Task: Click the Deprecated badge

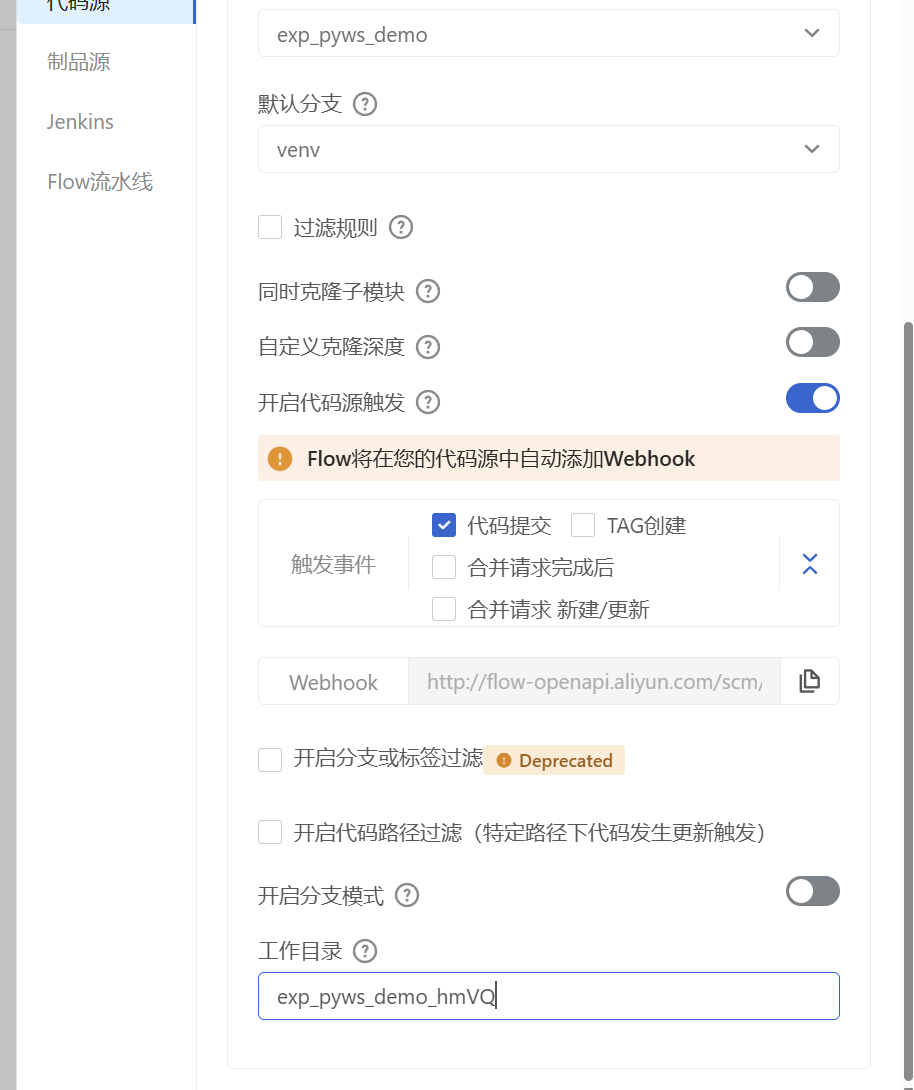Action: [554, 760]
